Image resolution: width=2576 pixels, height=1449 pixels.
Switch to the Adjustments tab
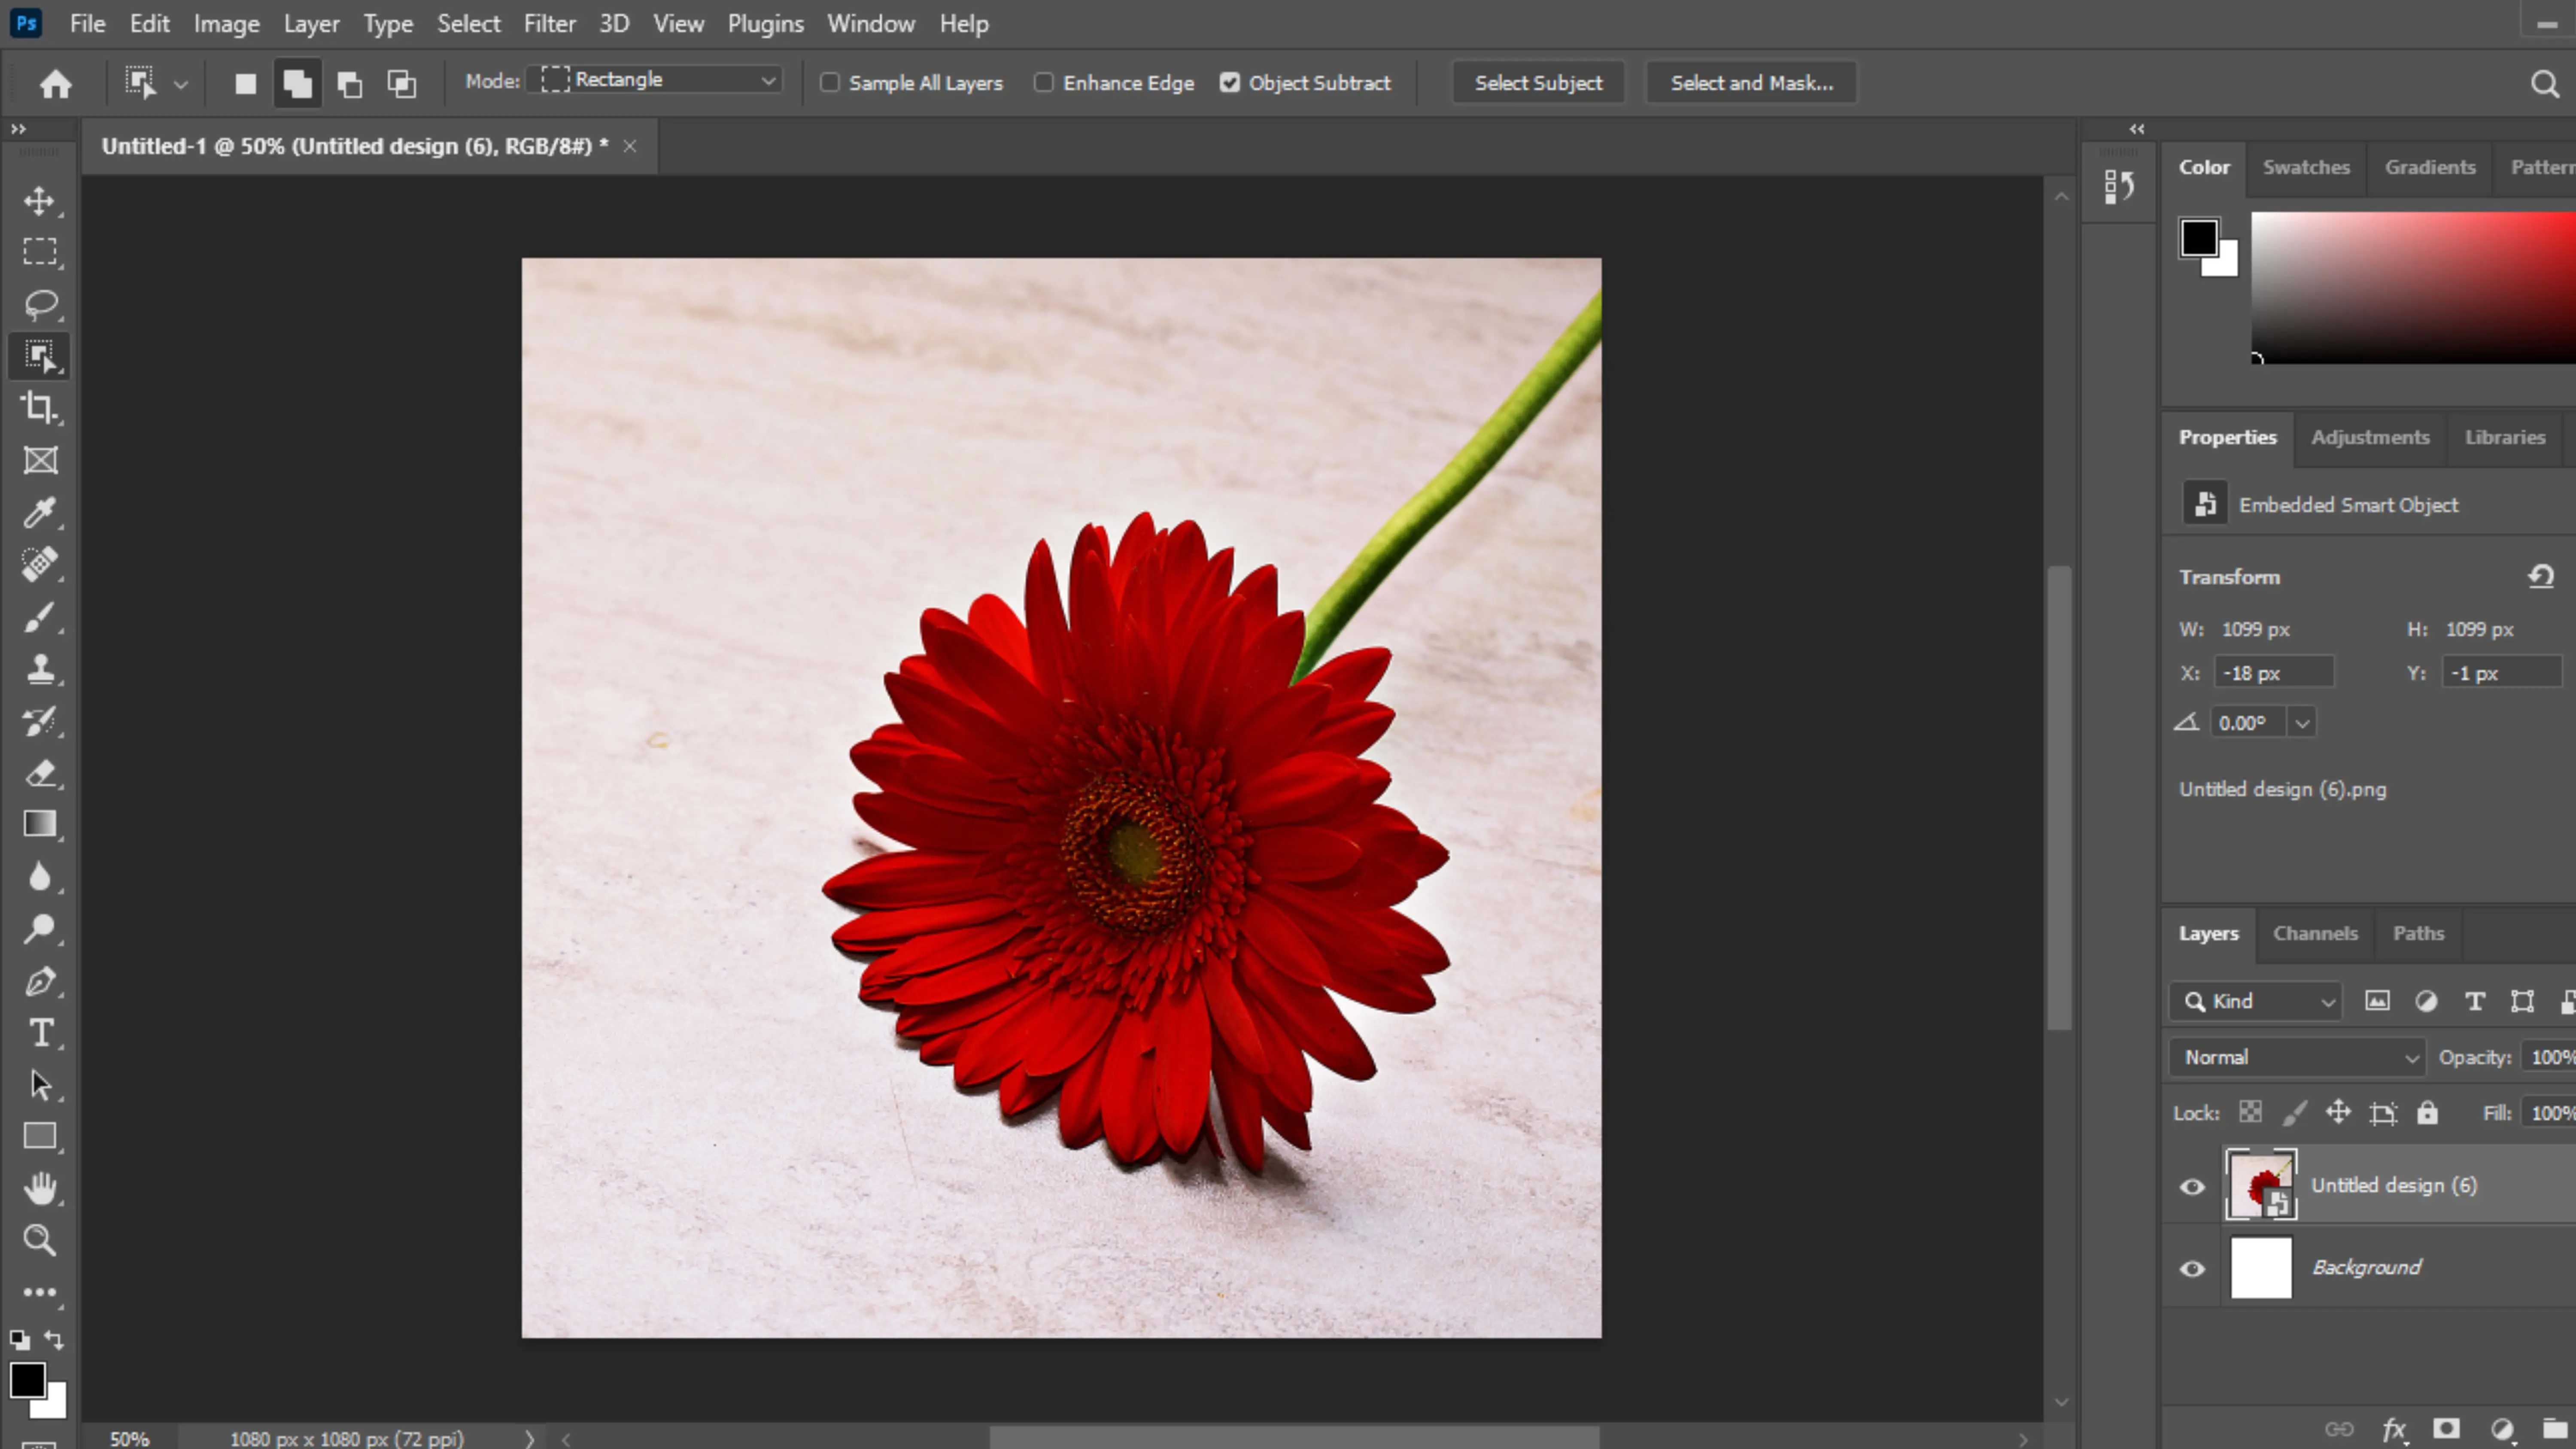coord(2370,437)
